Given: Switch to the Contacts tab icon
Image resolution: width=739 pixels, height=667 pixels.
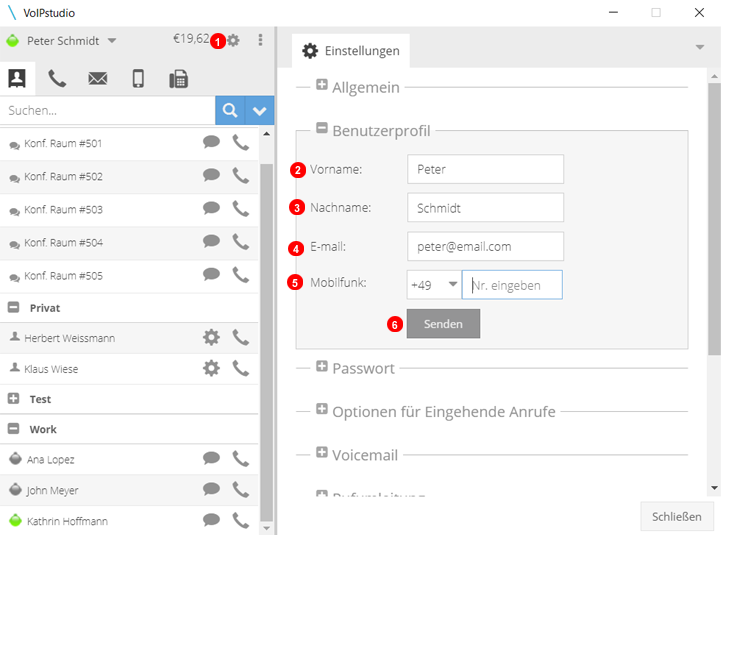Looking at the screenshot, I should [x=17, y=78].
